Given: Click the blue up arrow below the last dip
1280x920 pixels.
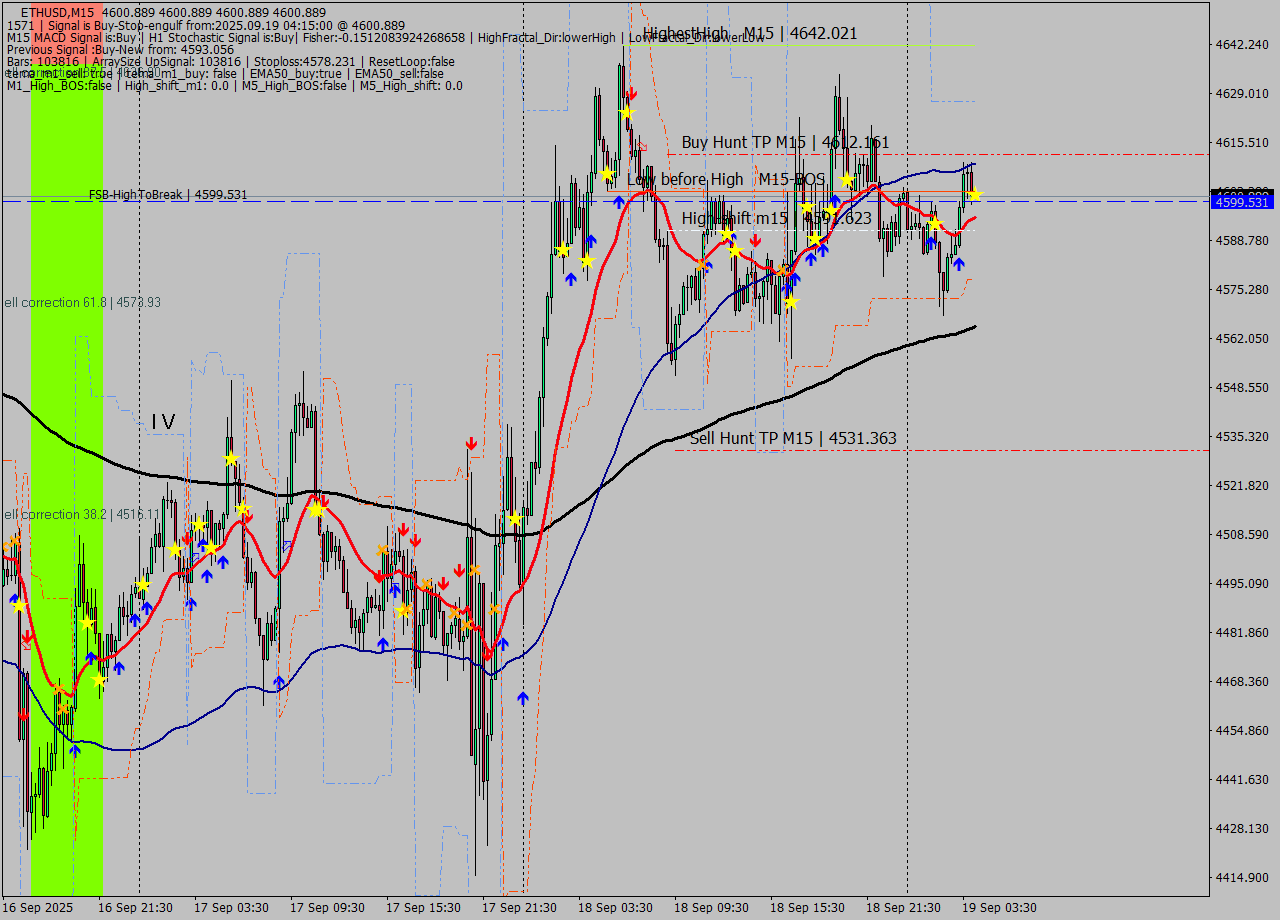Looking at the screenshot, I should click(x=958, y=264).
